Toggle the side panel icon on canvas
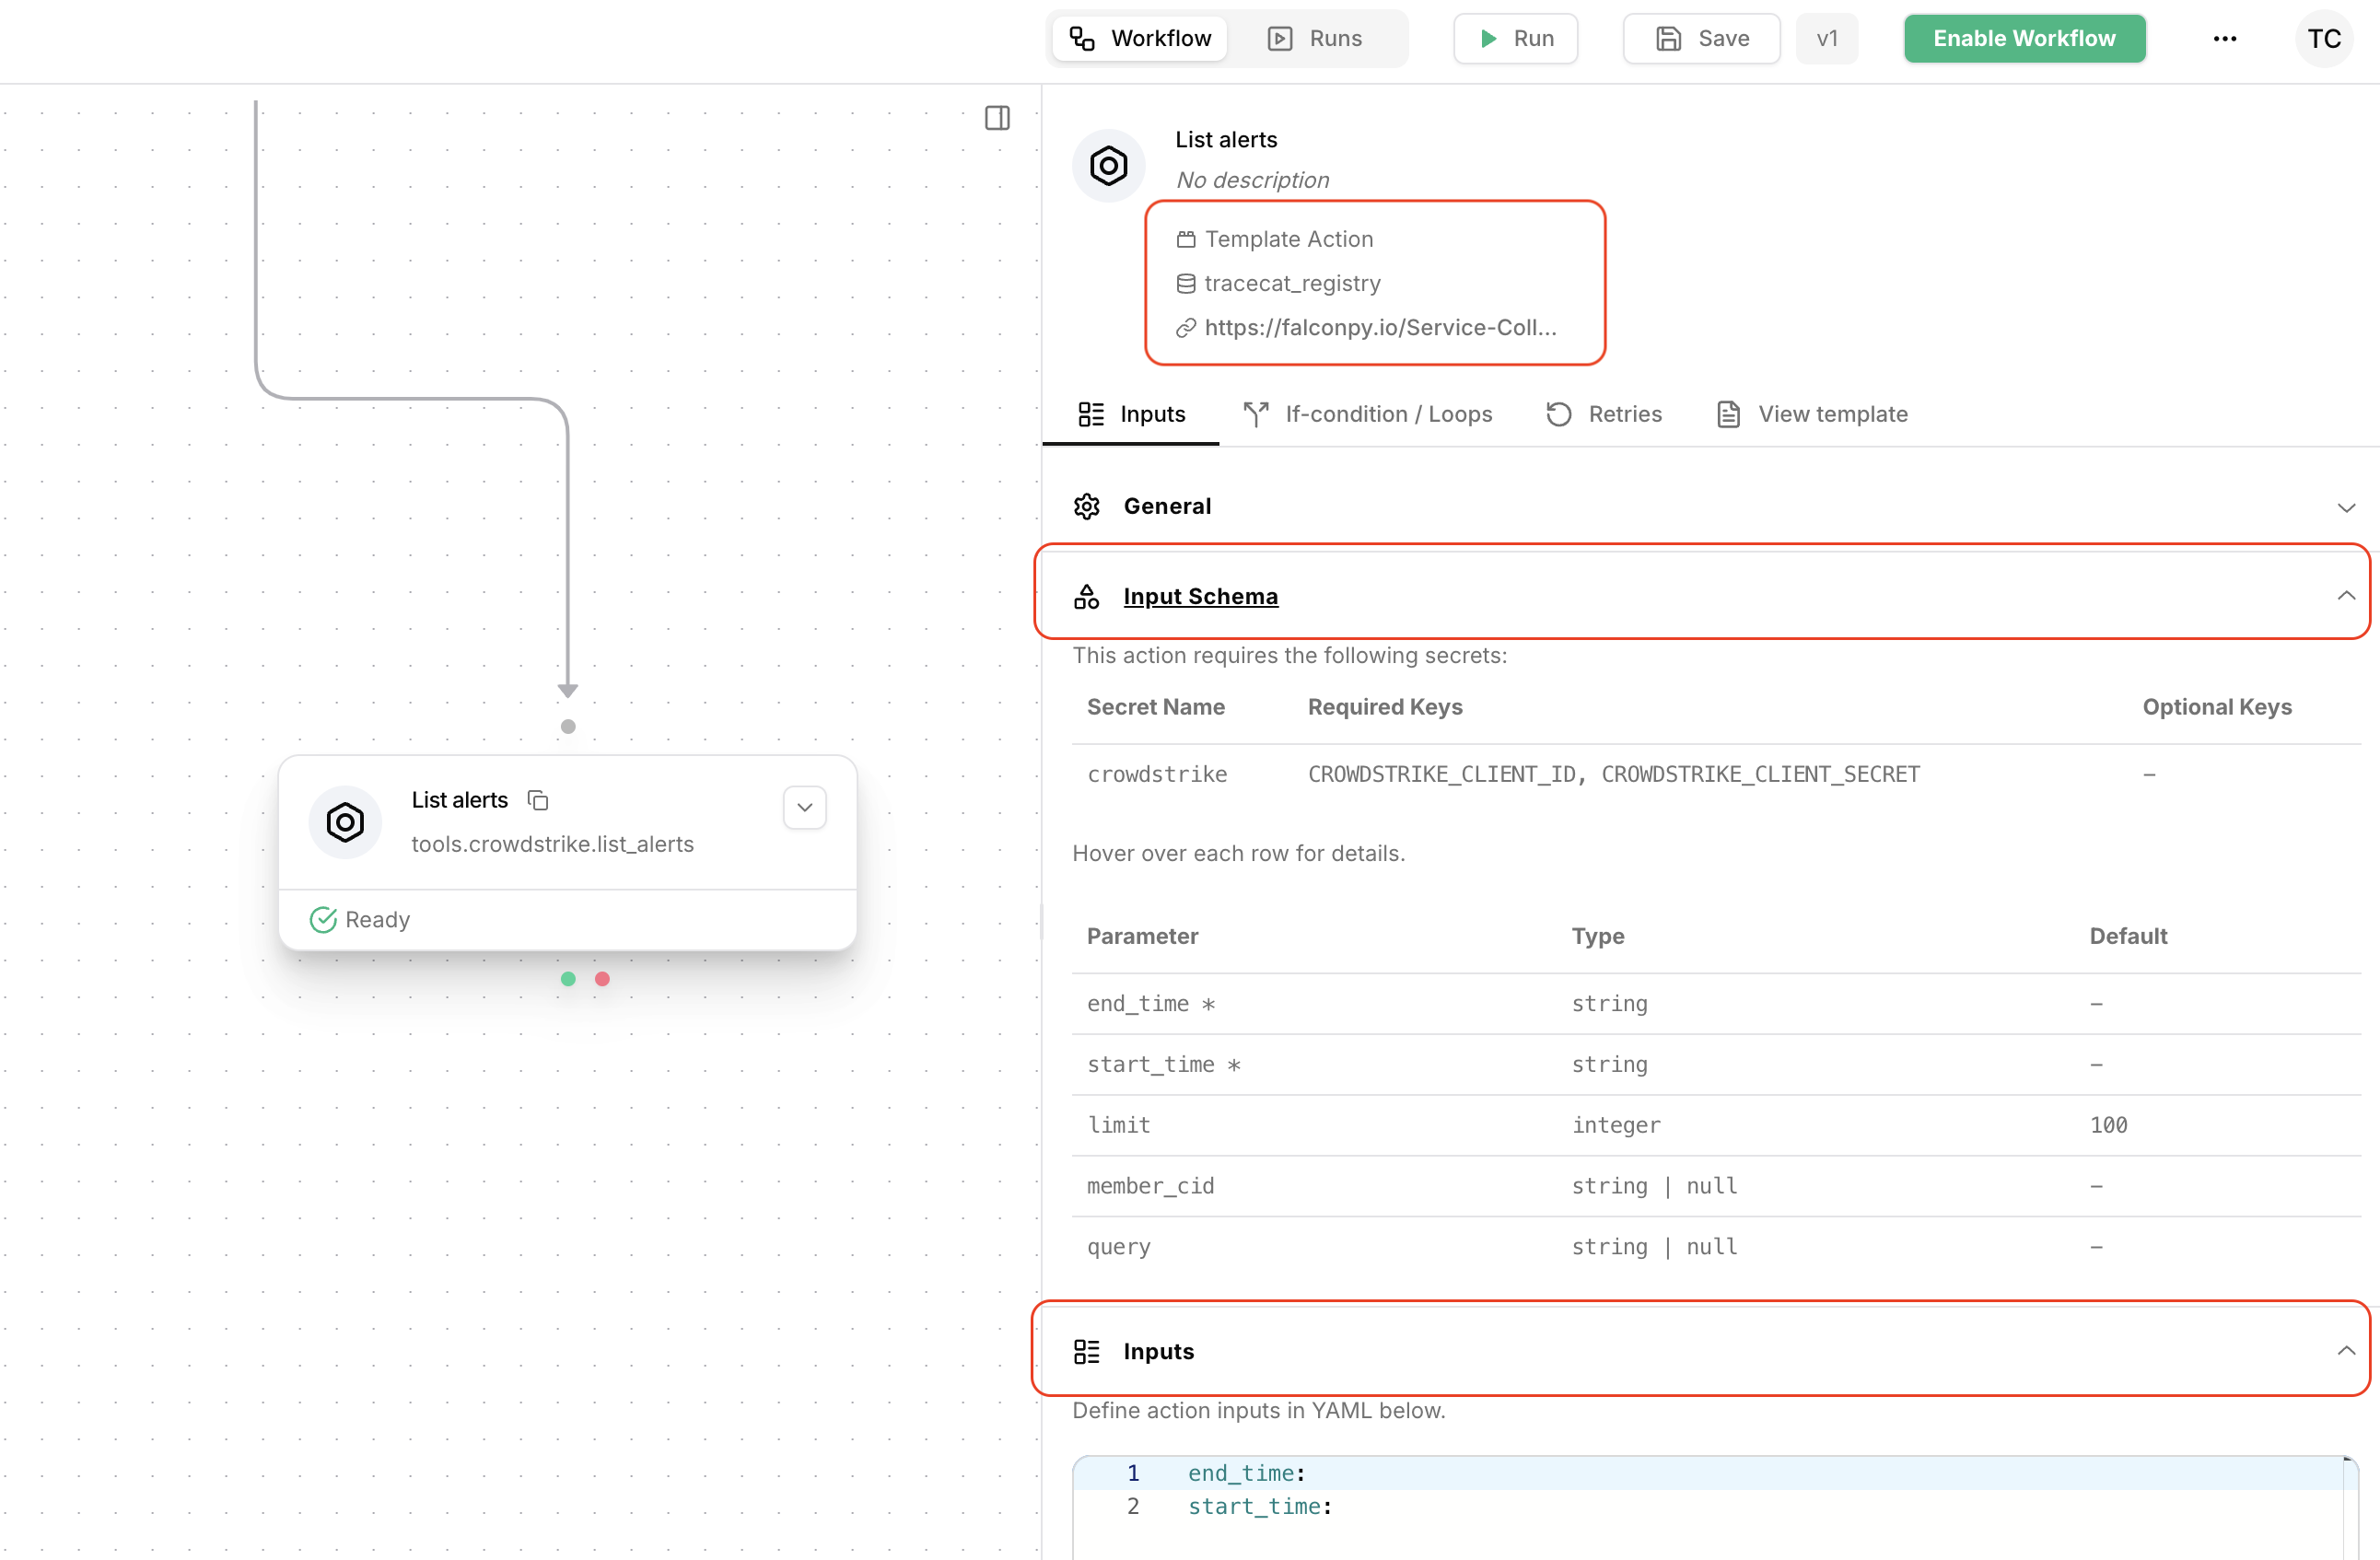The image size is (2380, 1560). point(997,118)
